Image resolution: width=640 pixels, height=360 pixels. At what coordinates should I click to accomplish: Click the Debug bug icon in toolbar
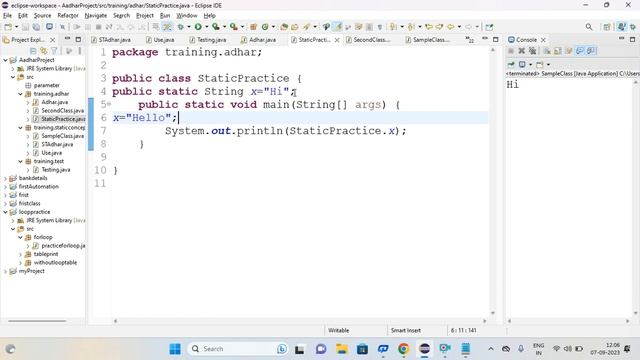[180, 27]
